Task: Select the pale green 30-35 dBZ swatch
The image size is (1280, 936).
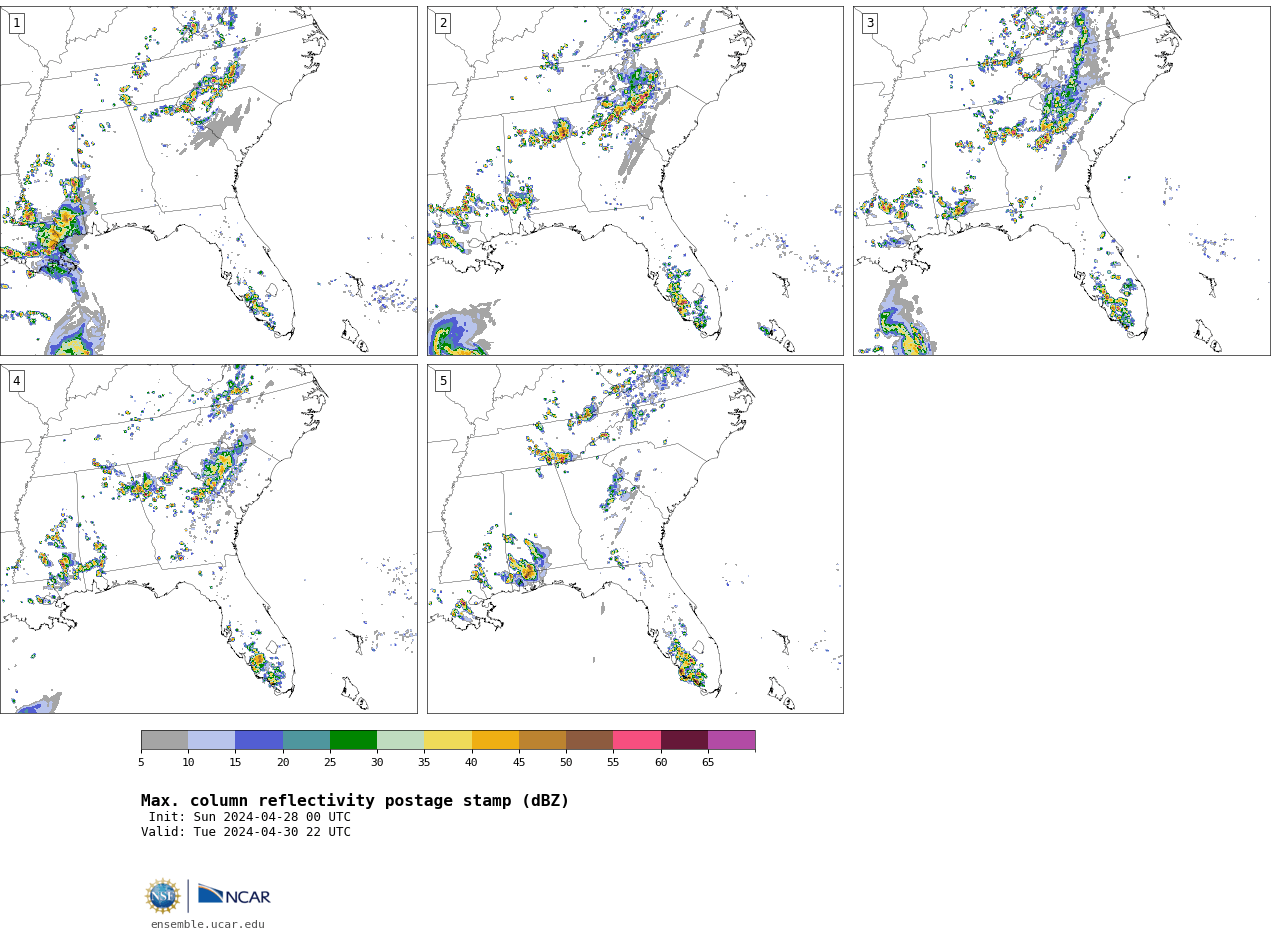Action: 400,740
